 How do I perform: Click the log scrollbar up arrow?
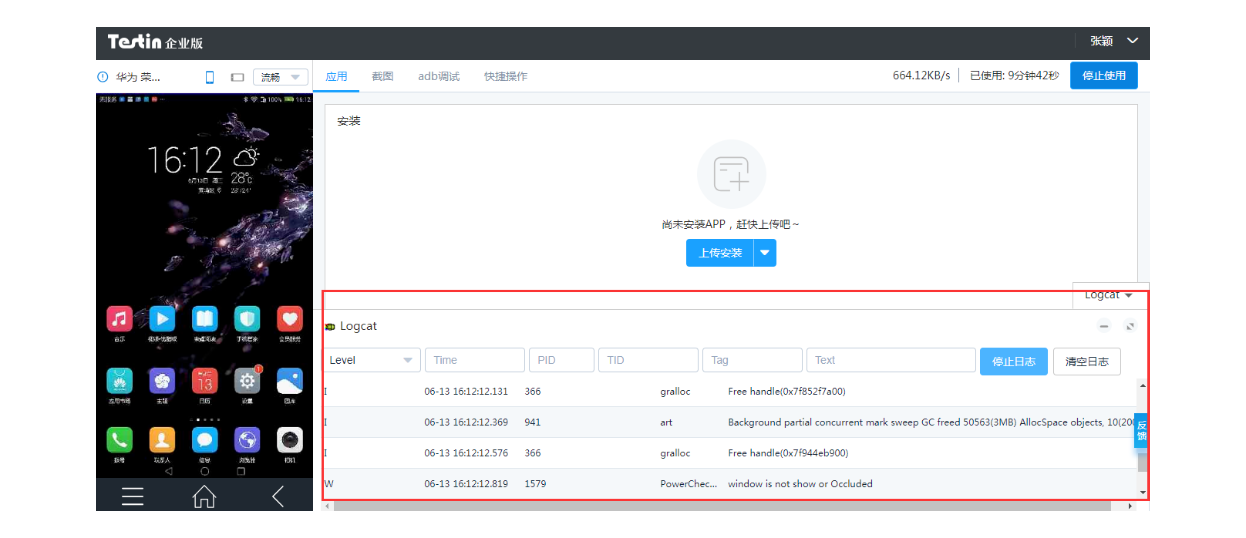pos(1143,385)
